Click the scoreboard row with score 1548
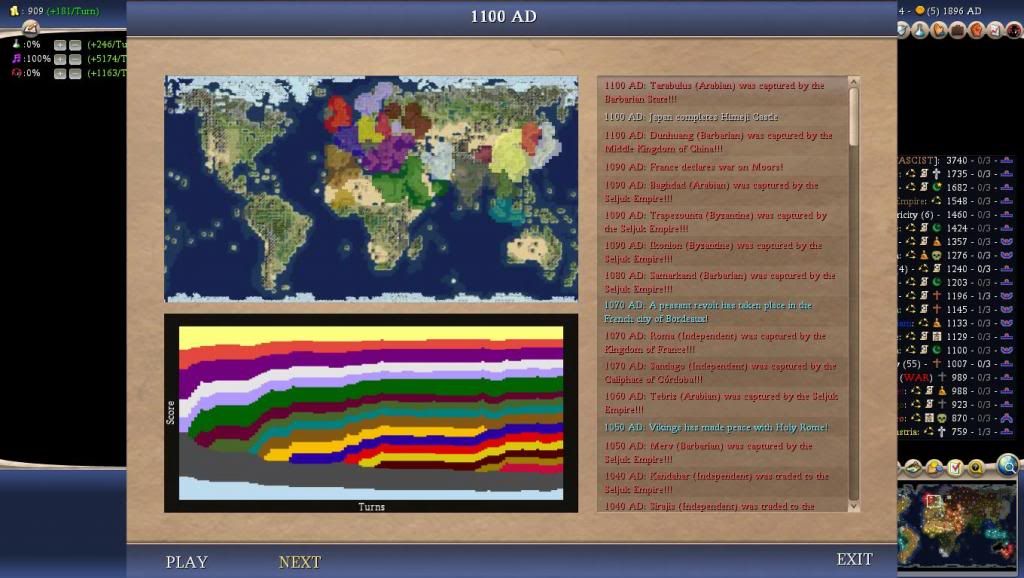 (x=955, y=201)
